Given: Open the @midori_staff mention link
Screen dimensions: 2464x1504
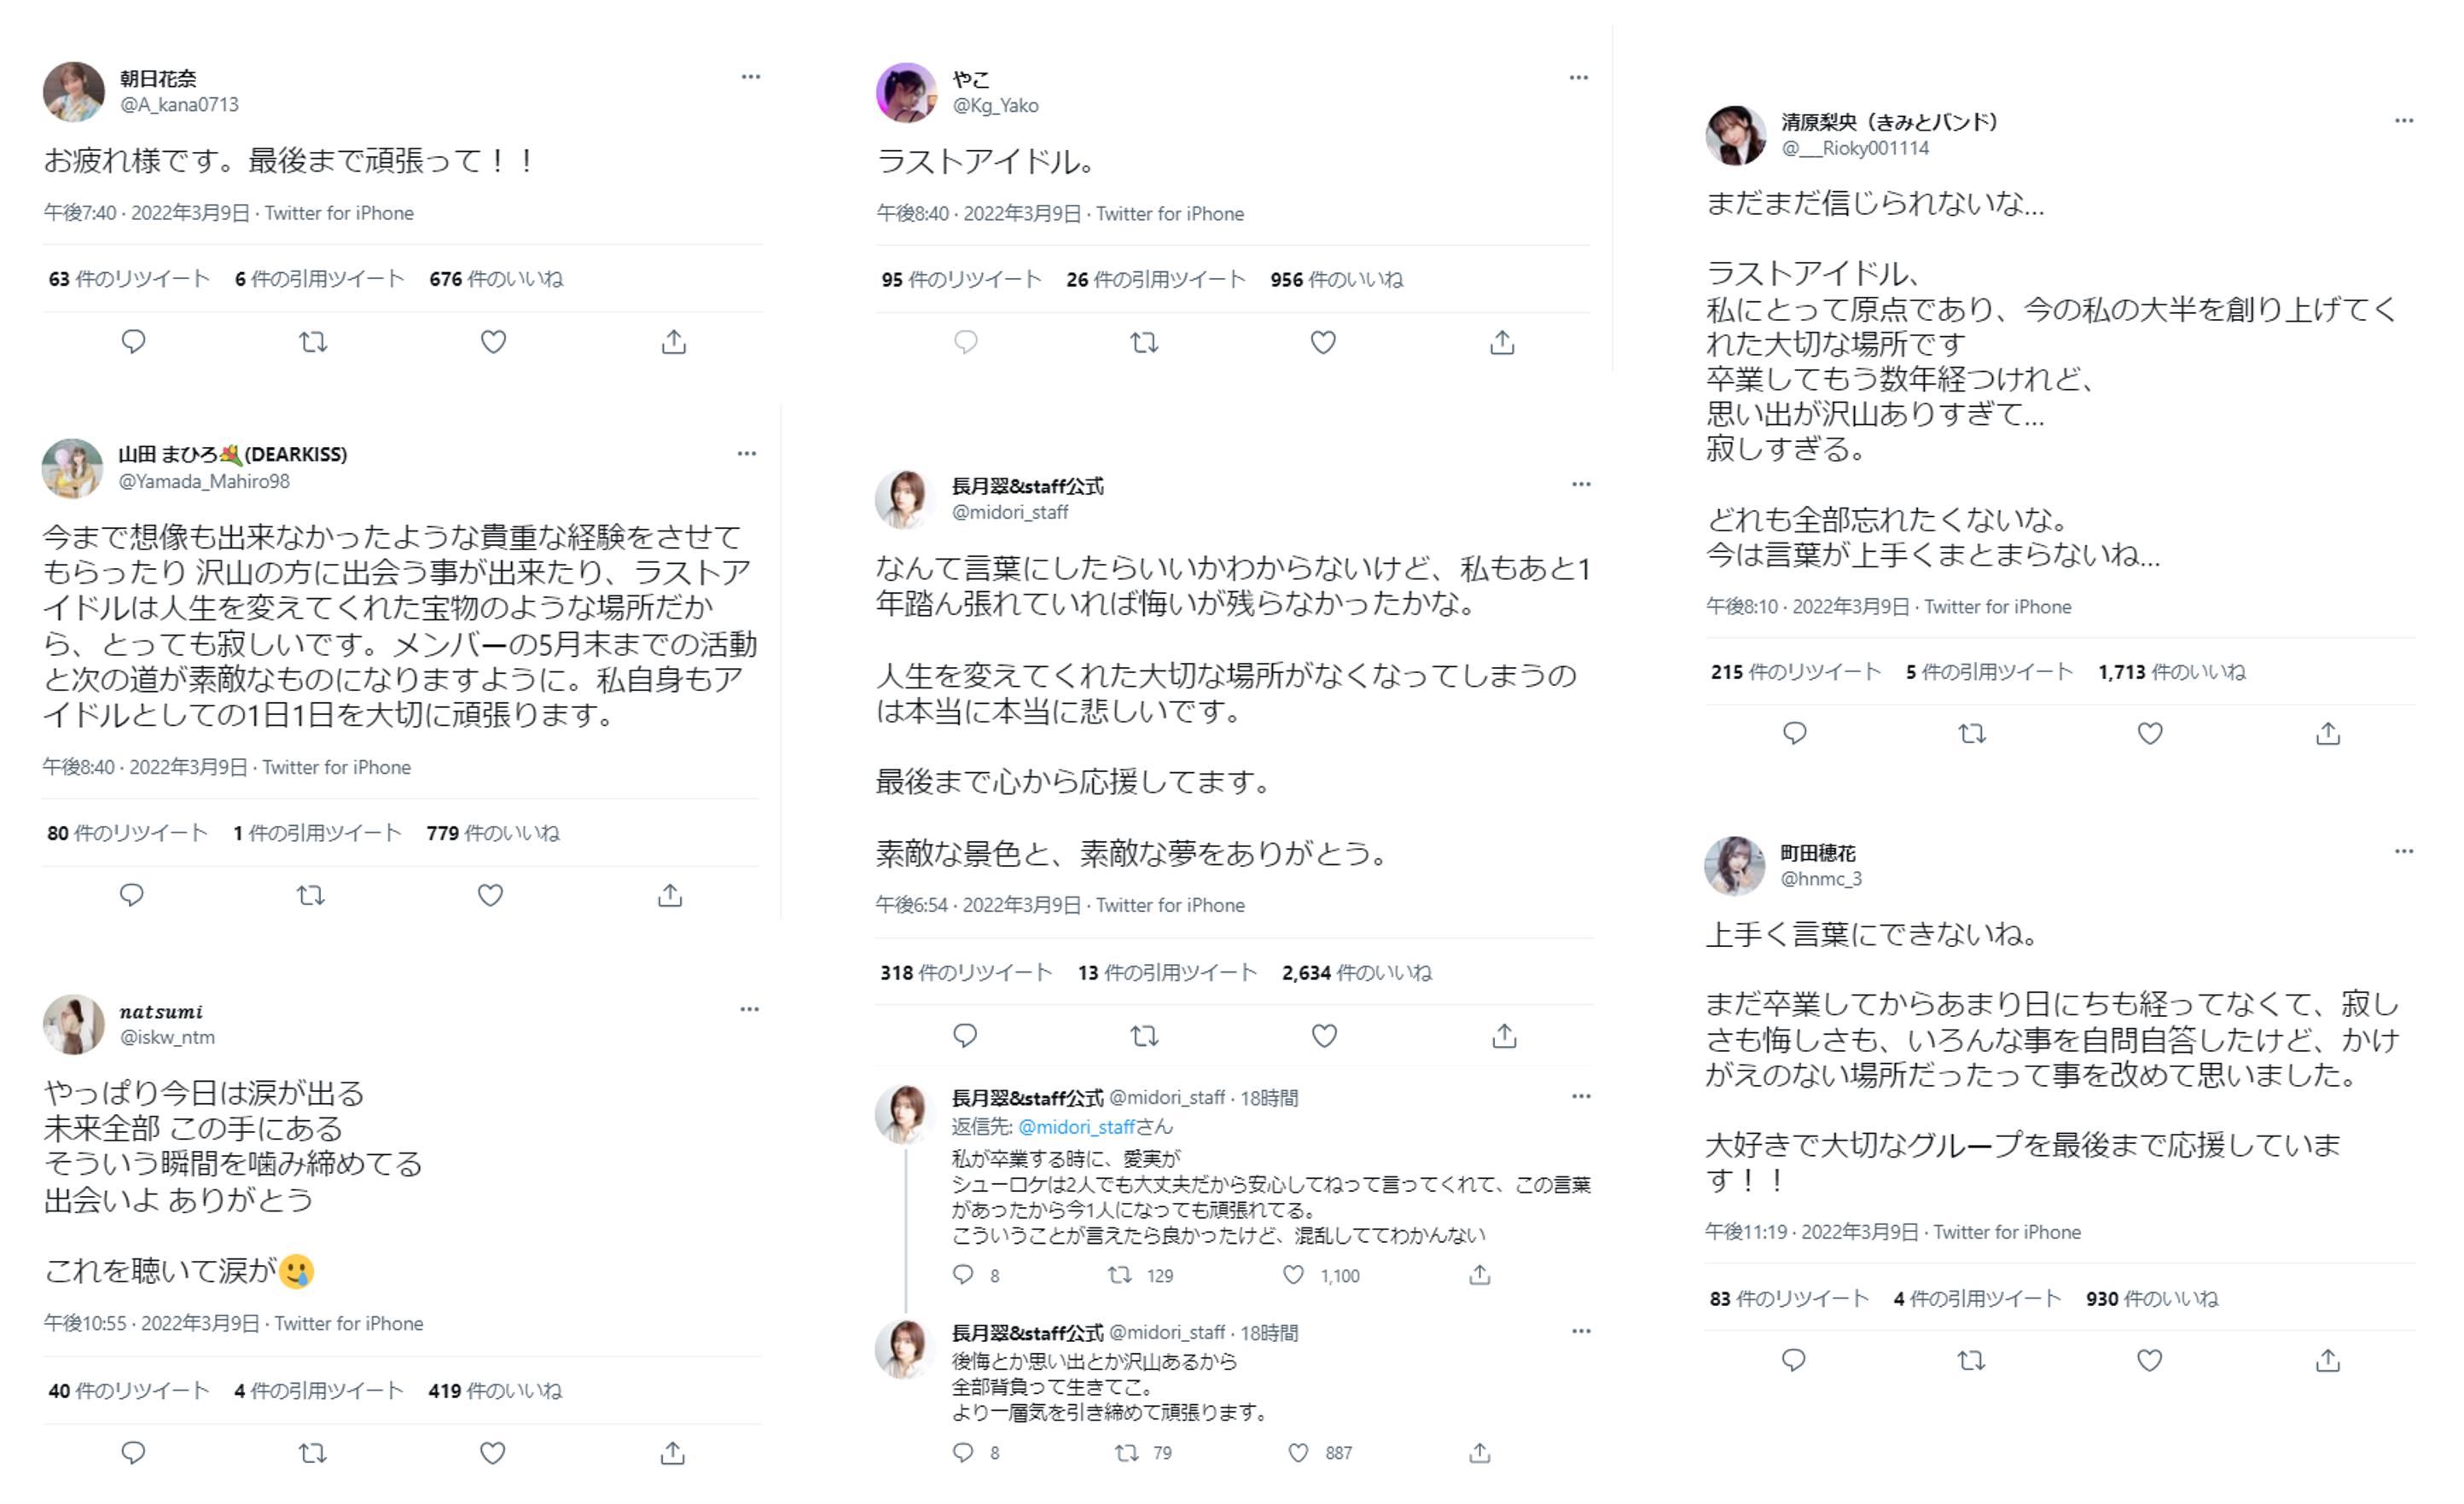Looking at the screenshot, I should coord(1076,1127).
